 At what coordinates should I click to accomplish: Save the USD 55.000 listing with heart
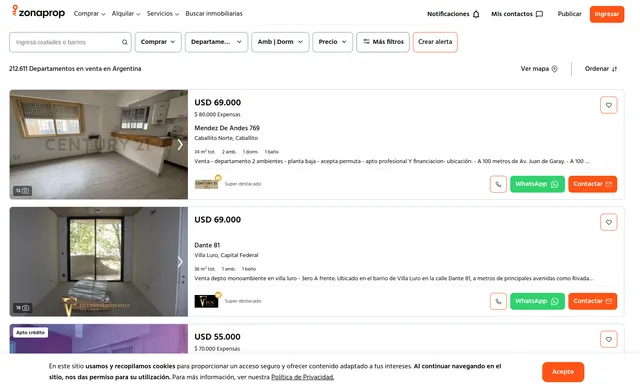608,340
